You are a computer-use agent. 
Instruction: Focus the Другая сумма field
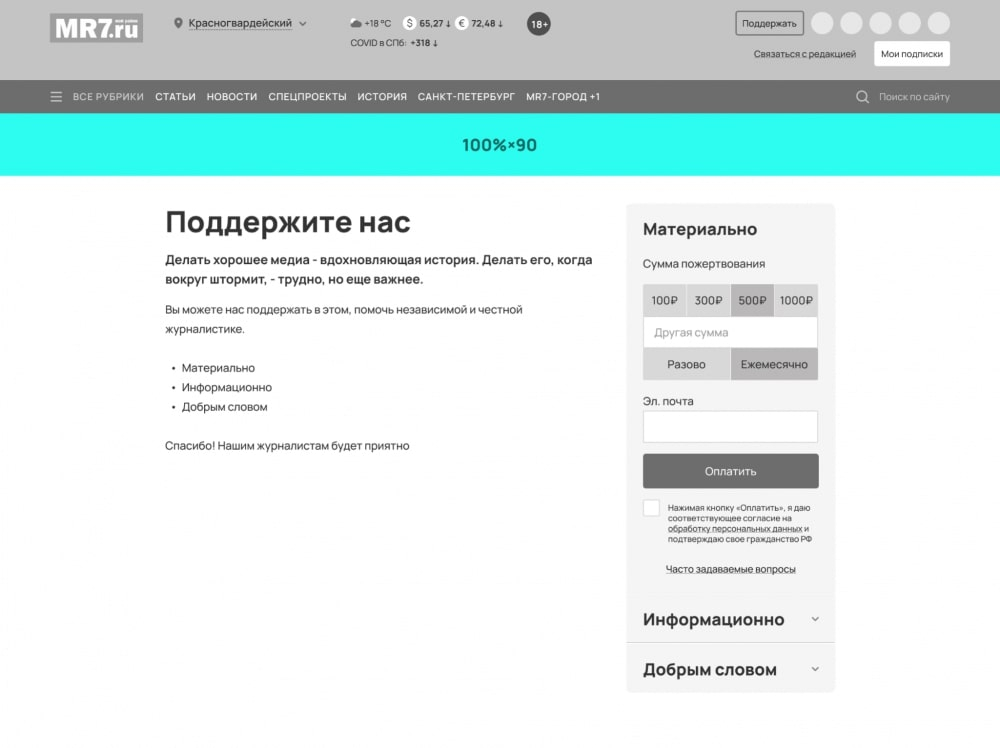coord(730,332)
